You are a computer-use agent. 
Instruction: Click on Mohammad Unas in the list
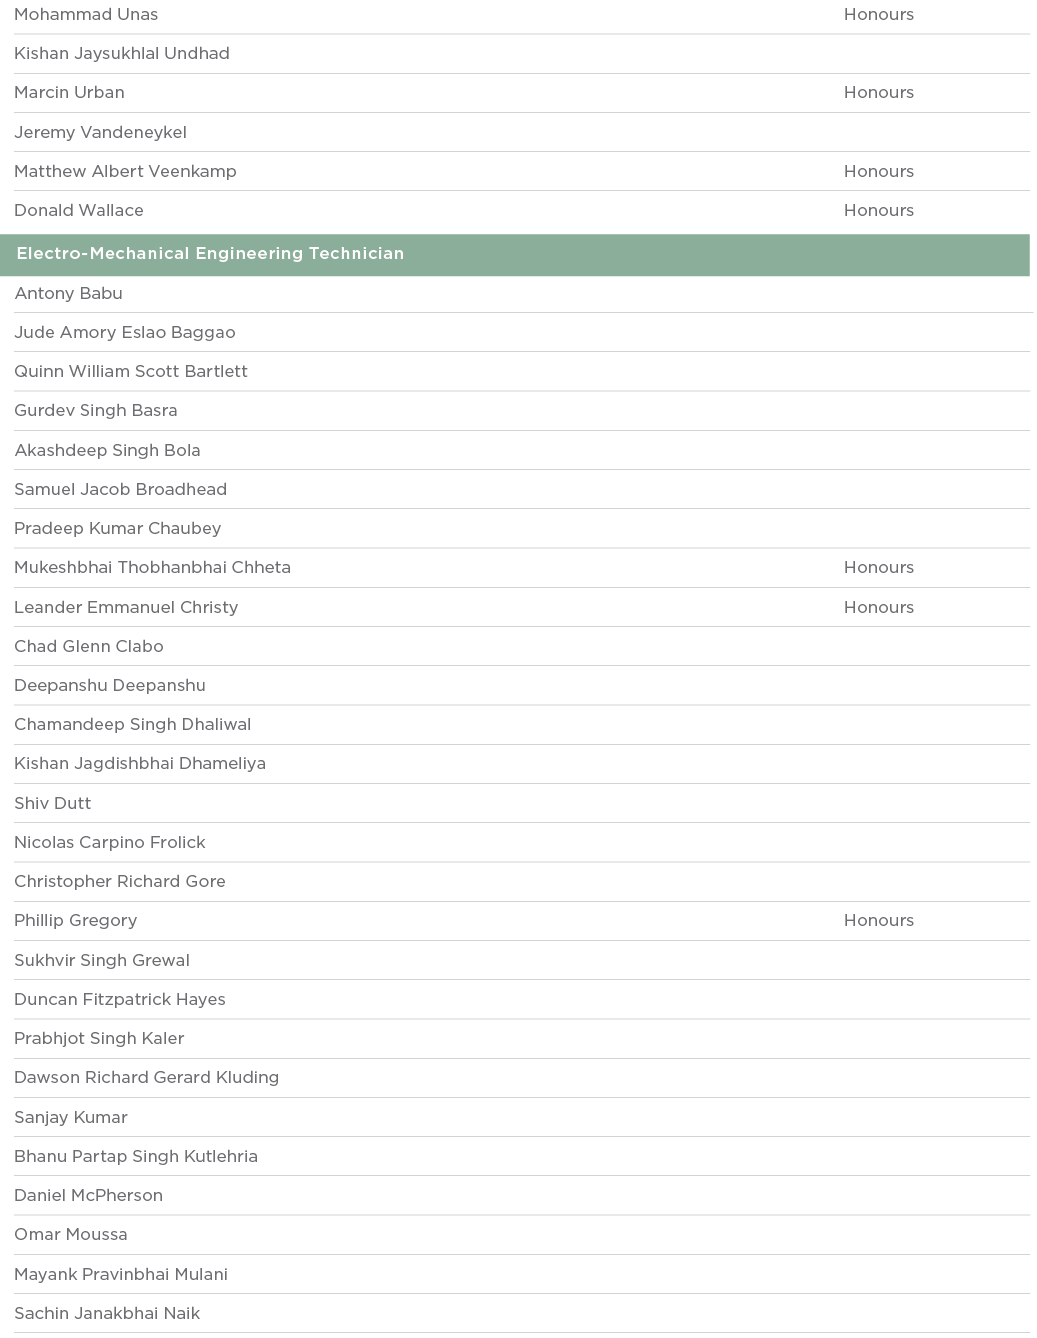click(x=86, y=15)
